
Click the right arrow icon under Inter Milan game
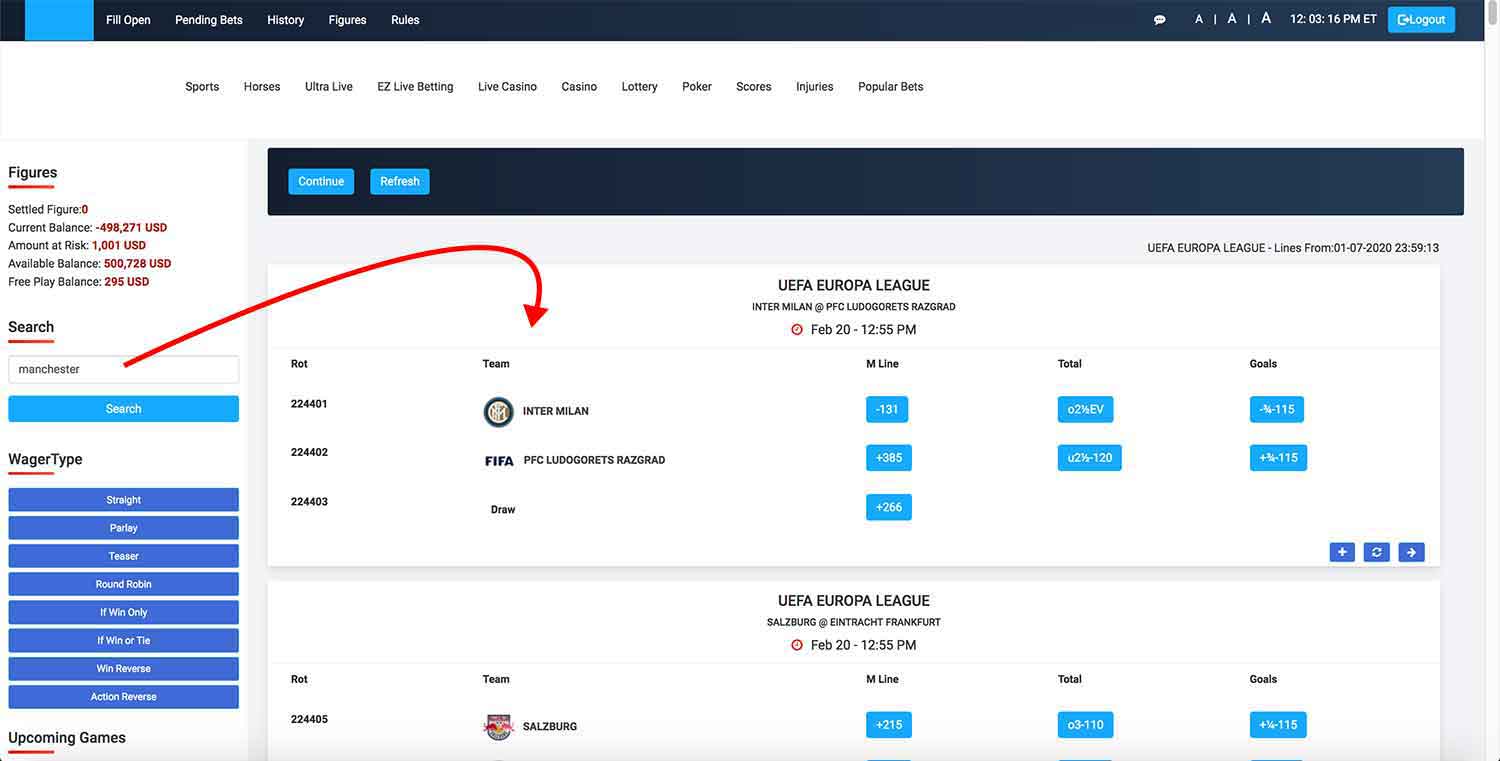1411,552
